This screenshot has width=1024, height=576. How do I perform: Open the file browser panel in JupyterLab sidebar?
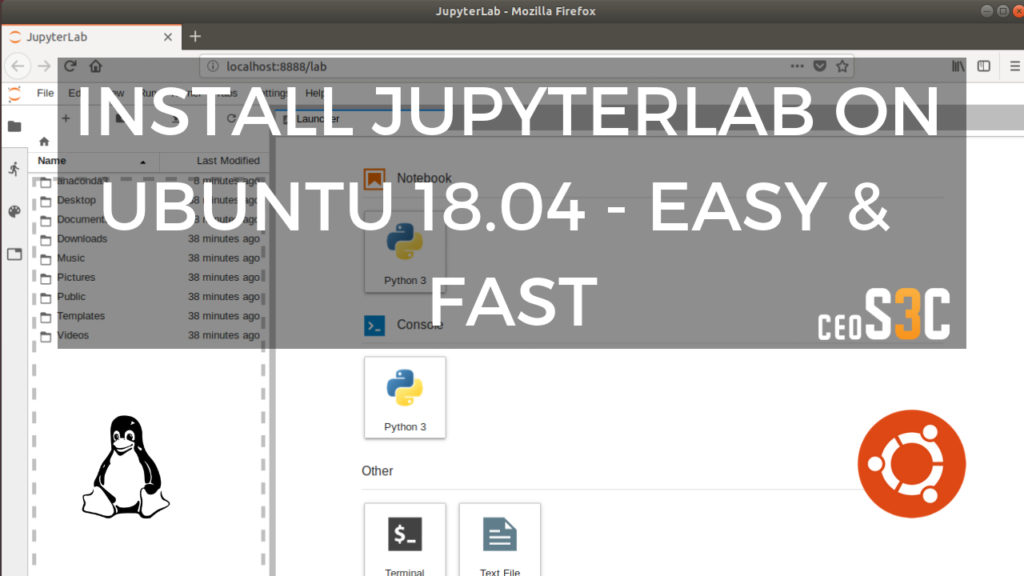tap(14, 128)
